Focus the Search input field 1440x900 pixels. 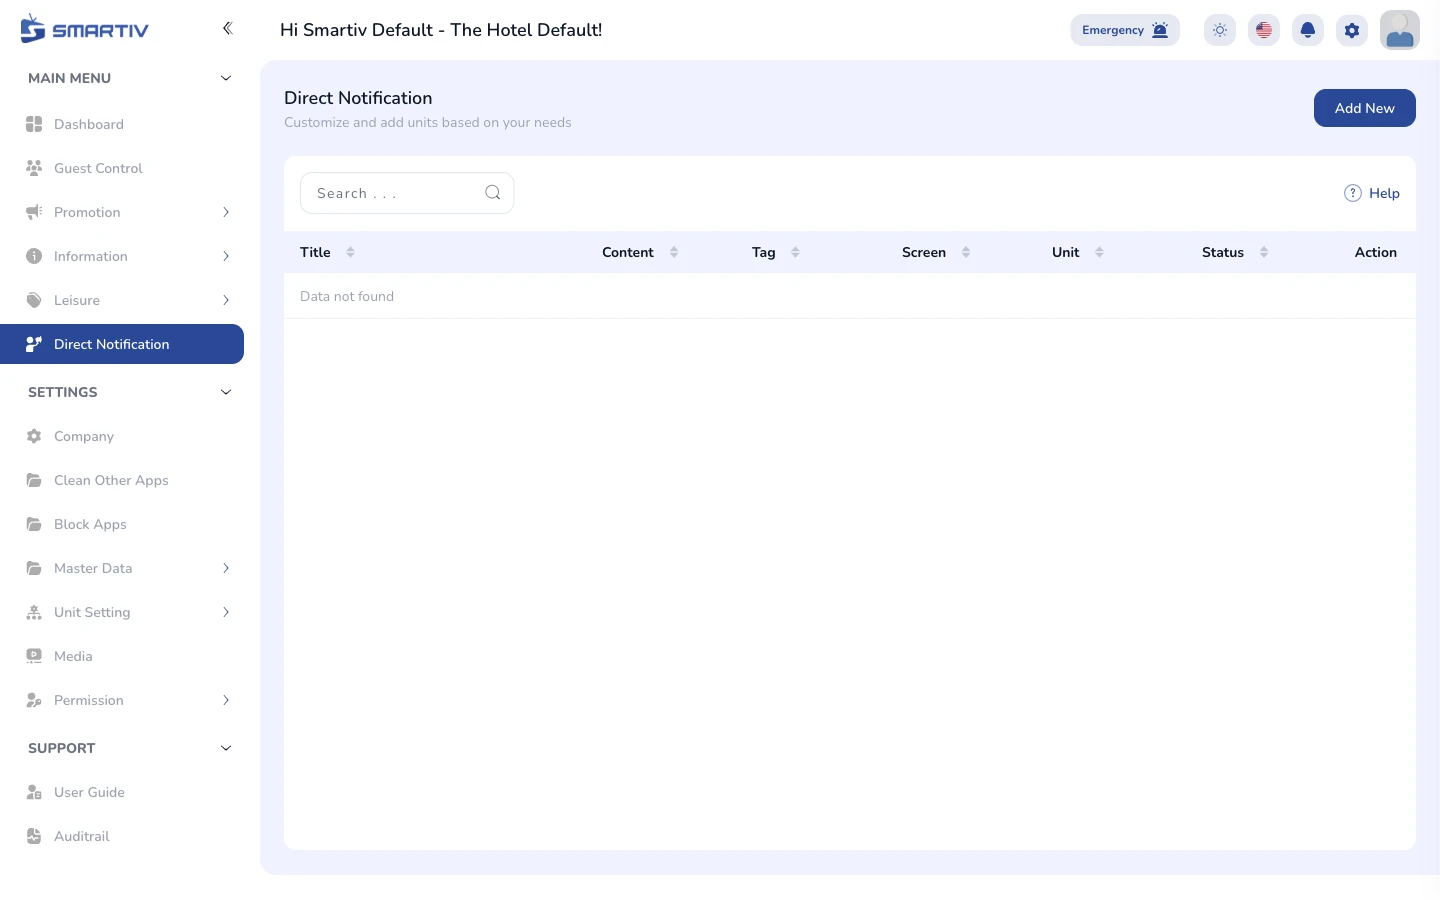point(407,193)
